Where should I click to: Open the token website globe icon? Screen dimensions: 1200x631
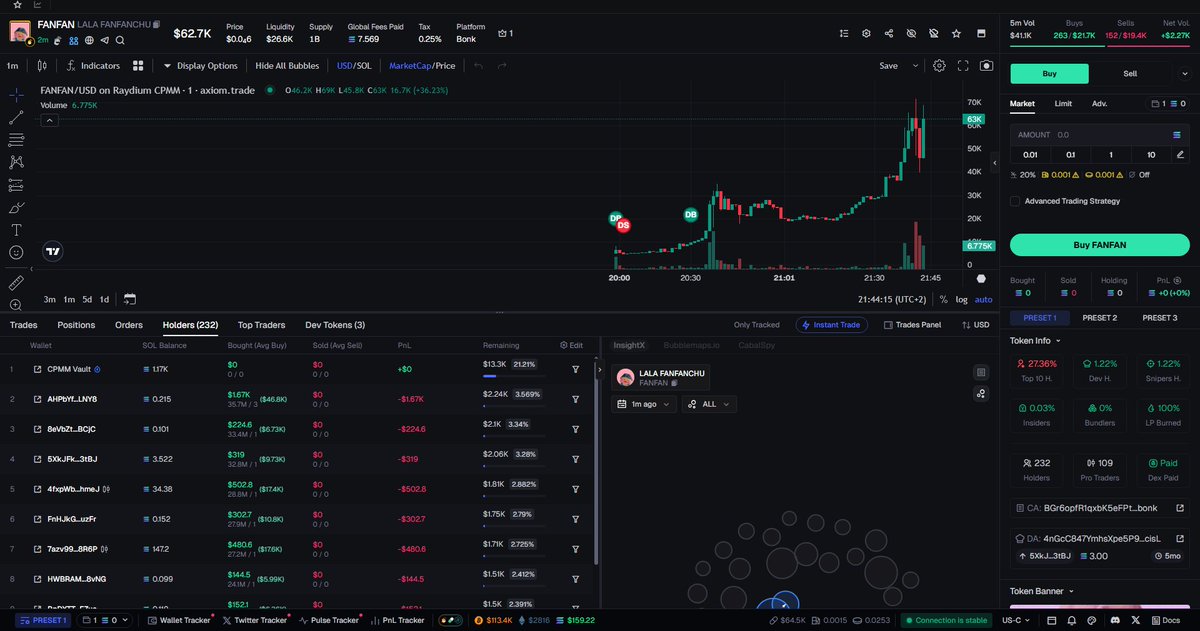coord(89,40)
